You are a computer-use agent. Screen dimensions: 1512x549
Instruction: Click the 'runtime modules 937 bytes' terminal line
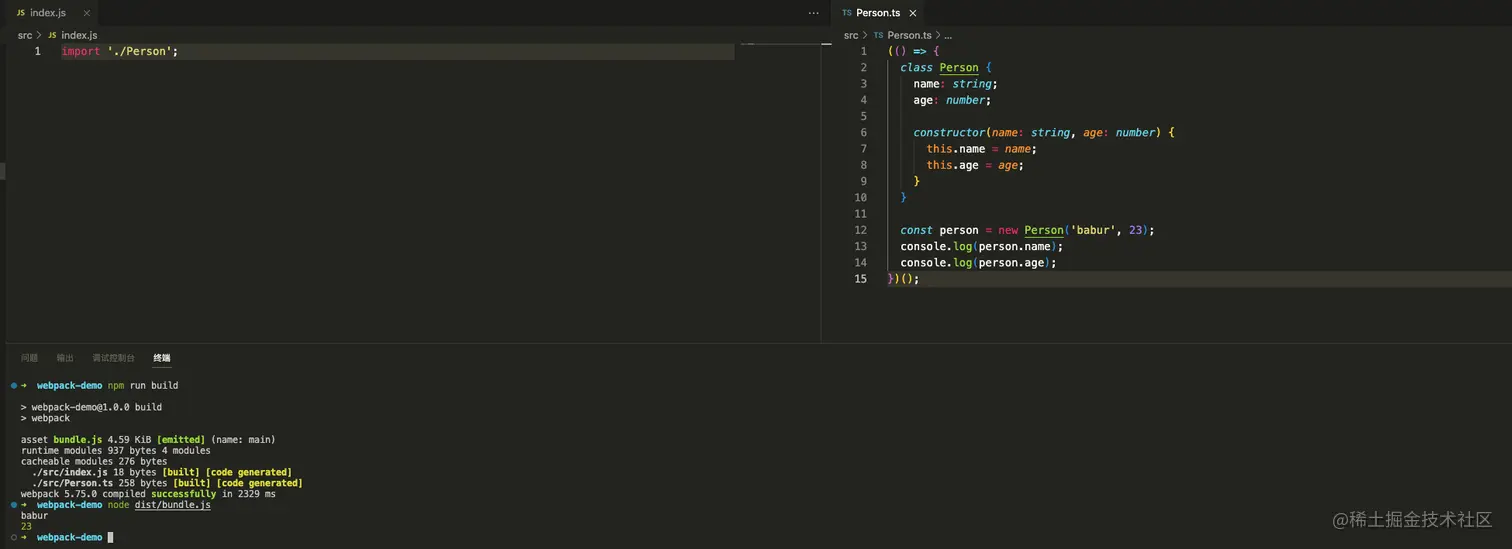pyautogui.click(x=115, y=450)
